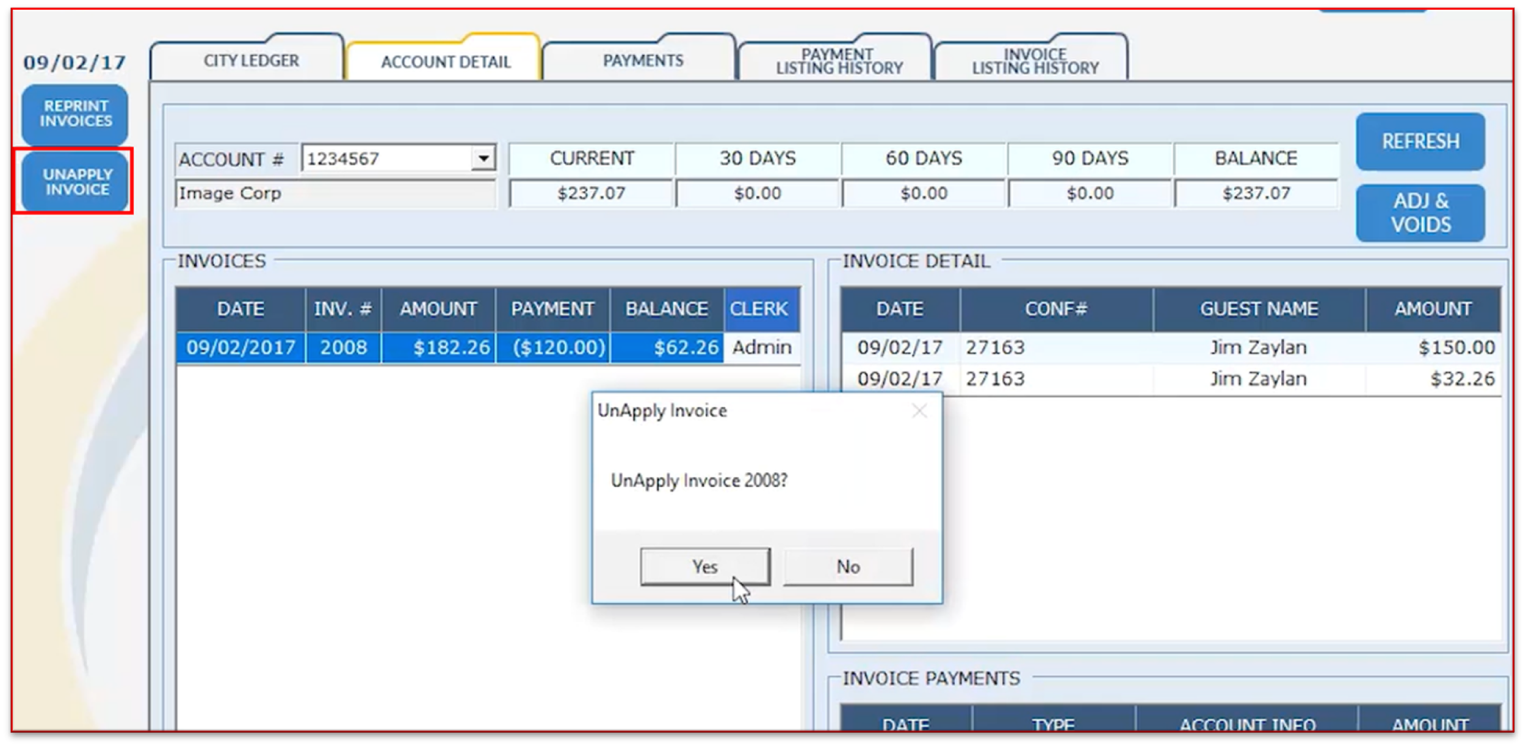The height and width of the screenshot is (747, 1526).
Task: Open Adj & Voids
Action: [x=1419, y=213]
